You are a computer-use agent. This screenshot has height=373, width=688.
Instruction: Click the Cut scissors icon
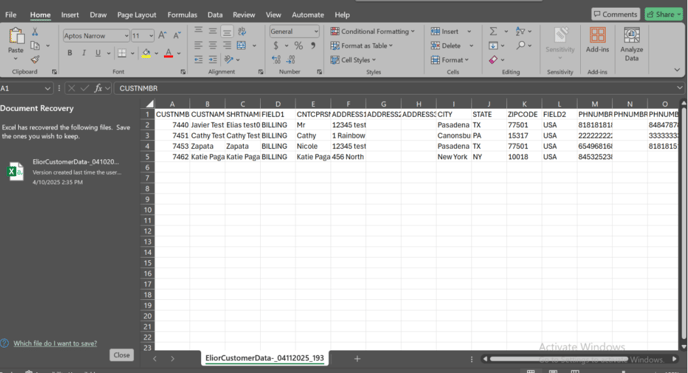pyautogui.click(x=35, y=32)
